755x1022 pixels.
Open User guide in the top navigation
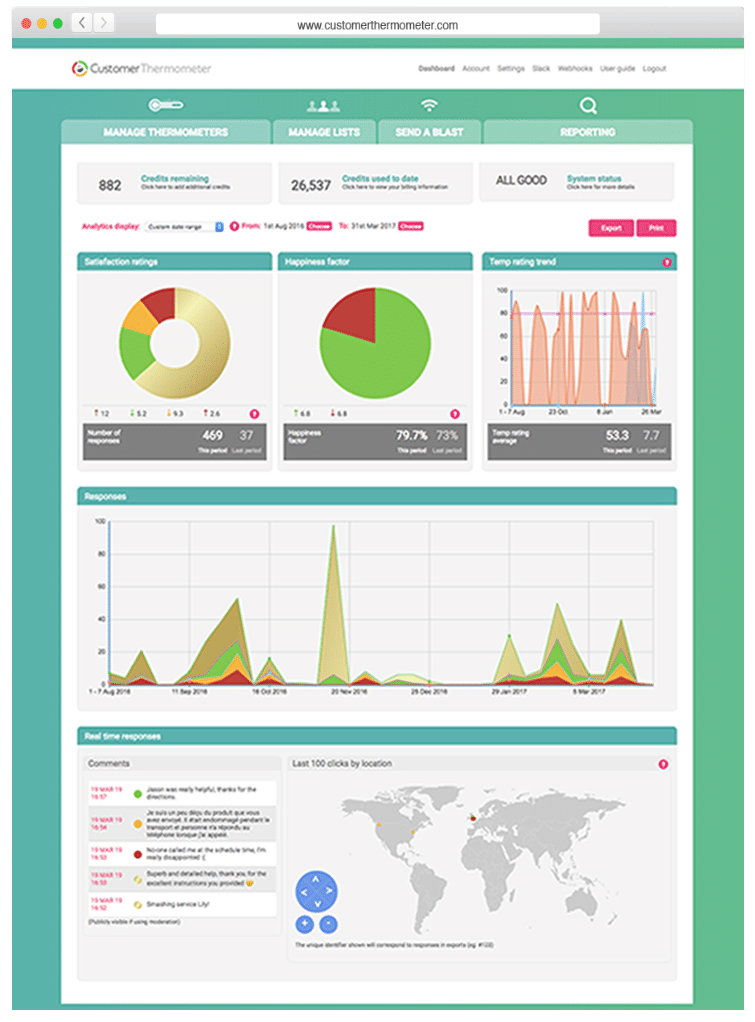(x=617, y=68)
